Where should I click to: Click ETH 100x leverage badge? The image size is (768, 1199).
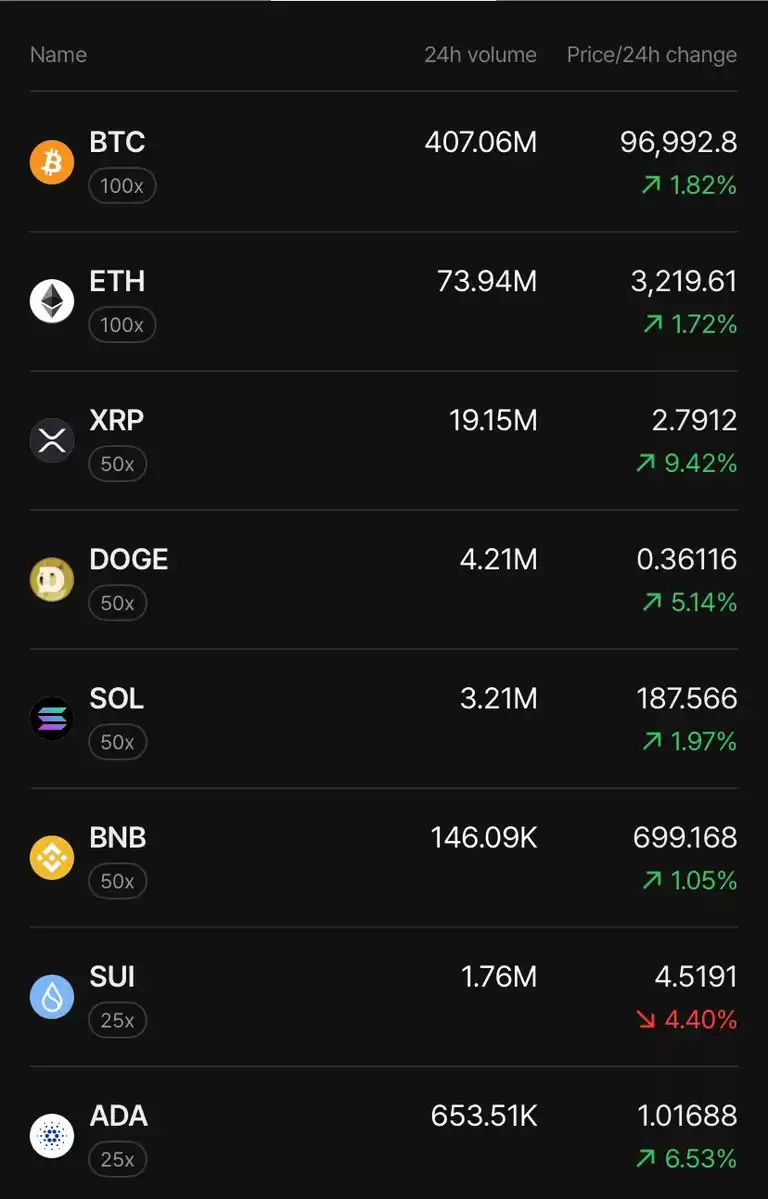click(x=122, y=325)
